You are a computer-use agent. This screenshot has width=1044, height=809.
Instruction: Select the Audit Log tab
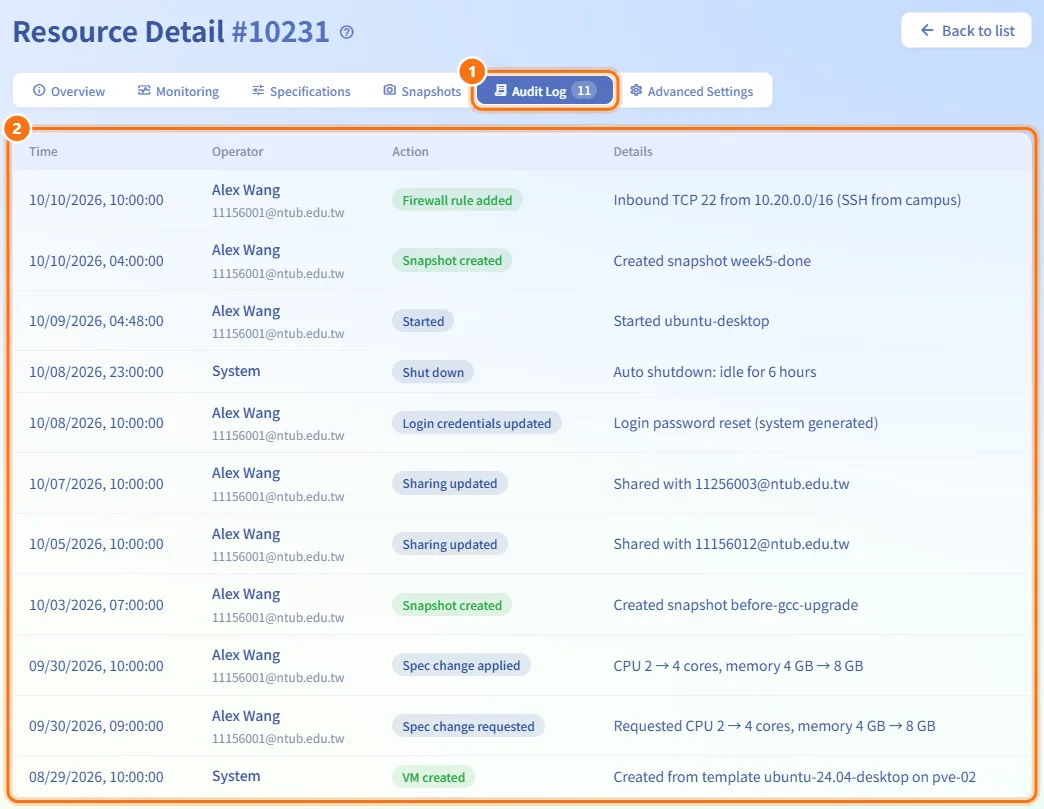point(545,91)
